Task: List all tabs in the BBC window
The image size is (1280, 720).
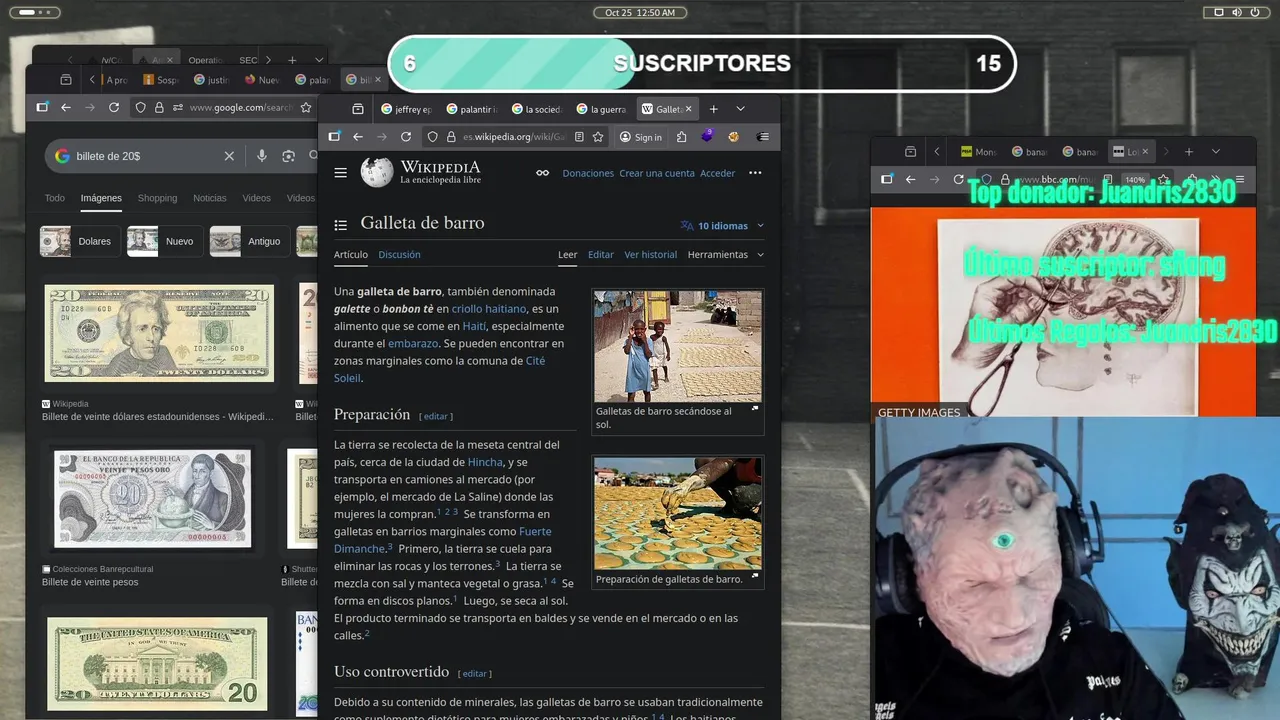Action: (x=1216, y=151)
